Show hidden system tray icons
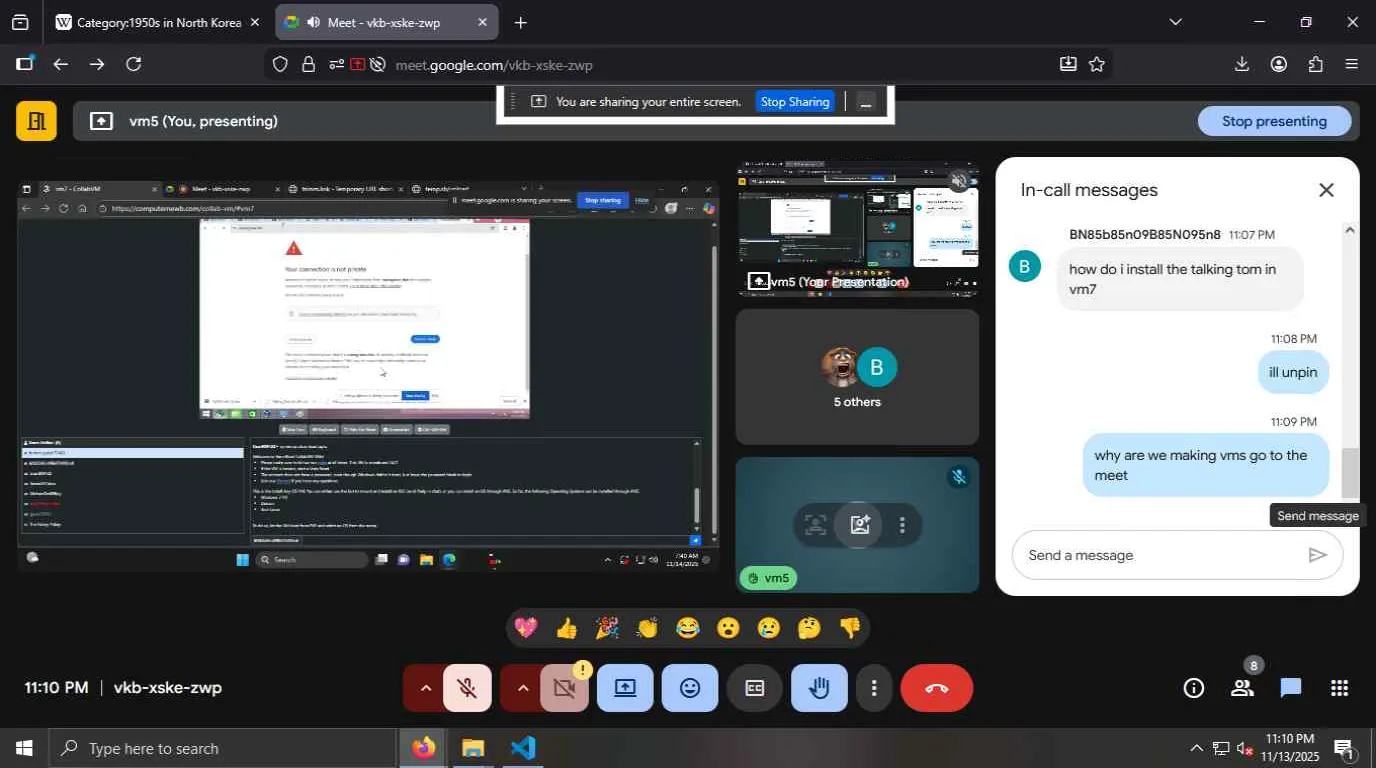The image size is (1376, 768). 1196,748
